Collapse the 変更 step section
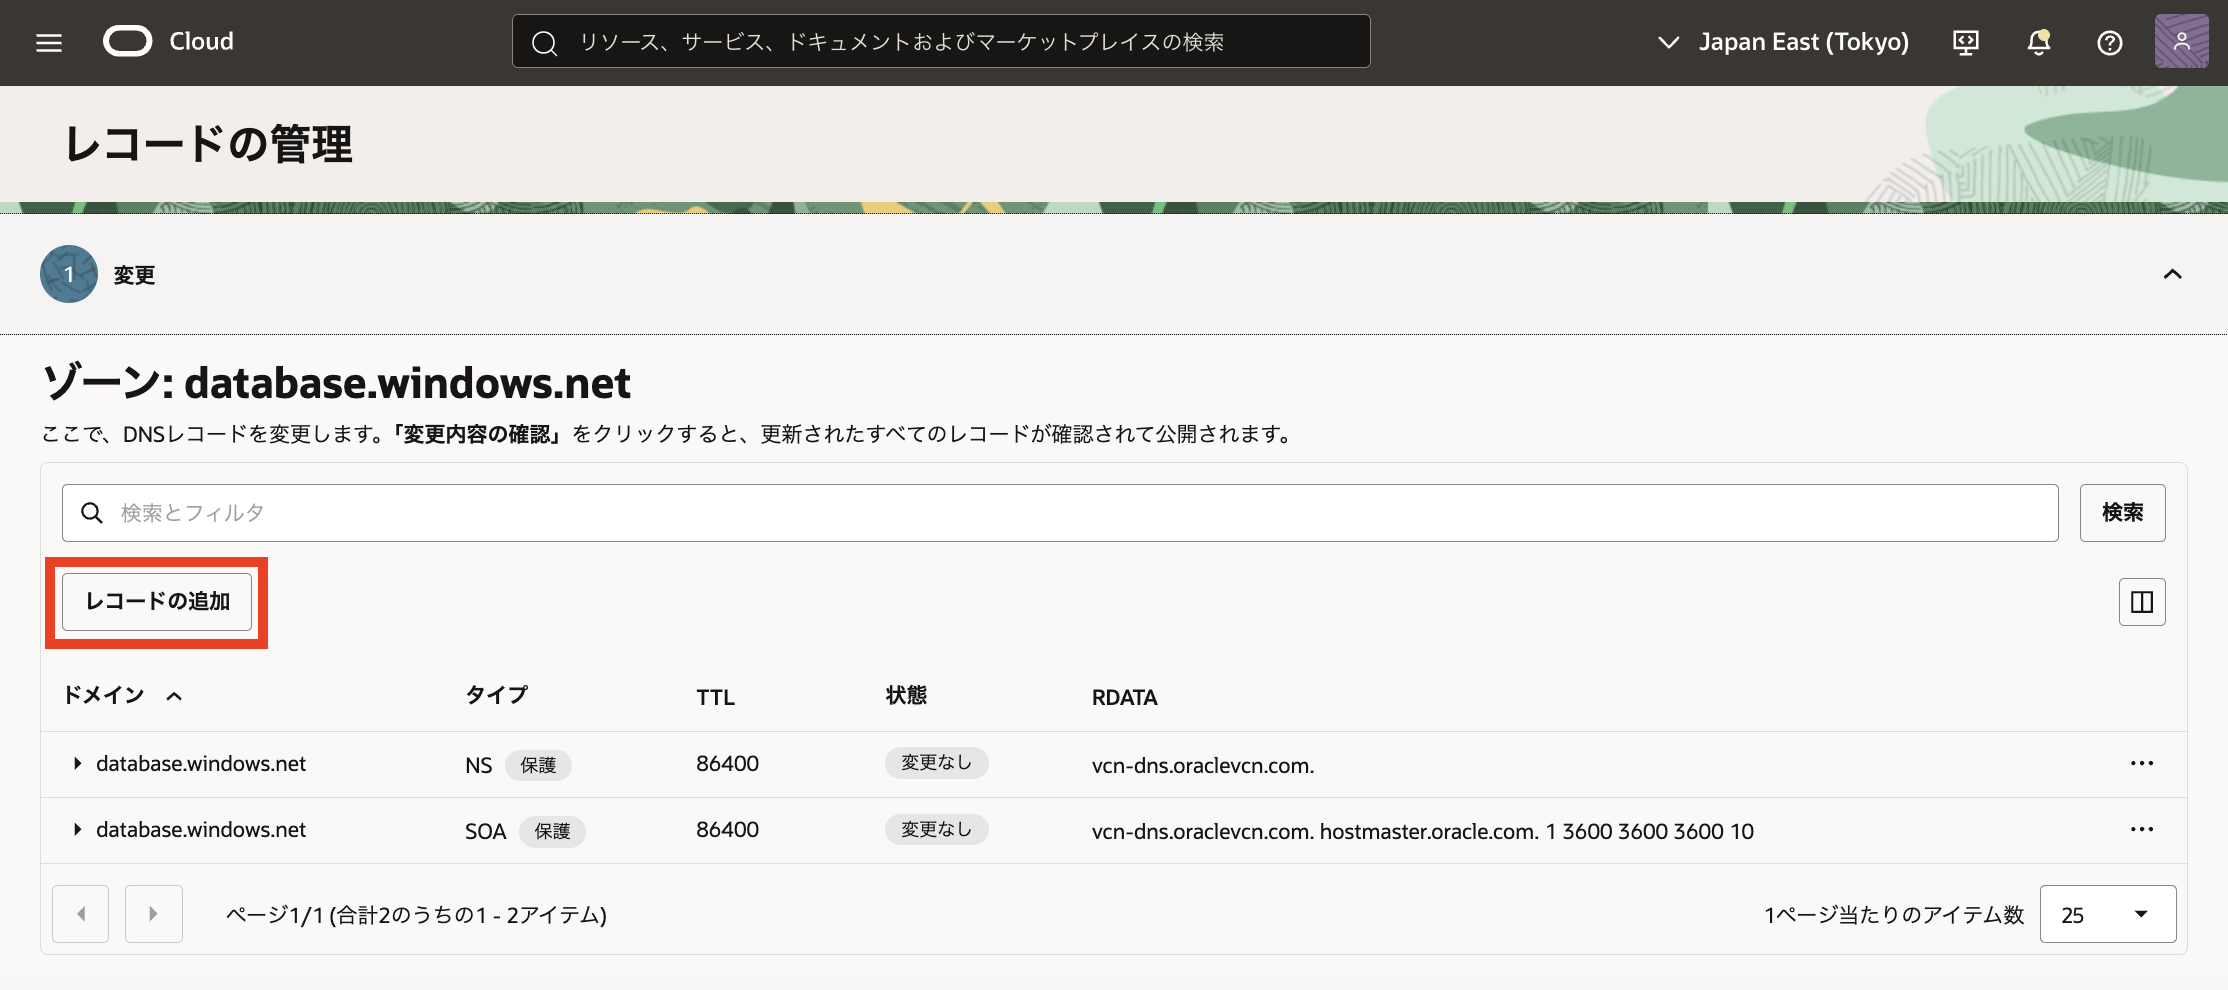This screenshot has width=2228, height=990. point(2172,273)
